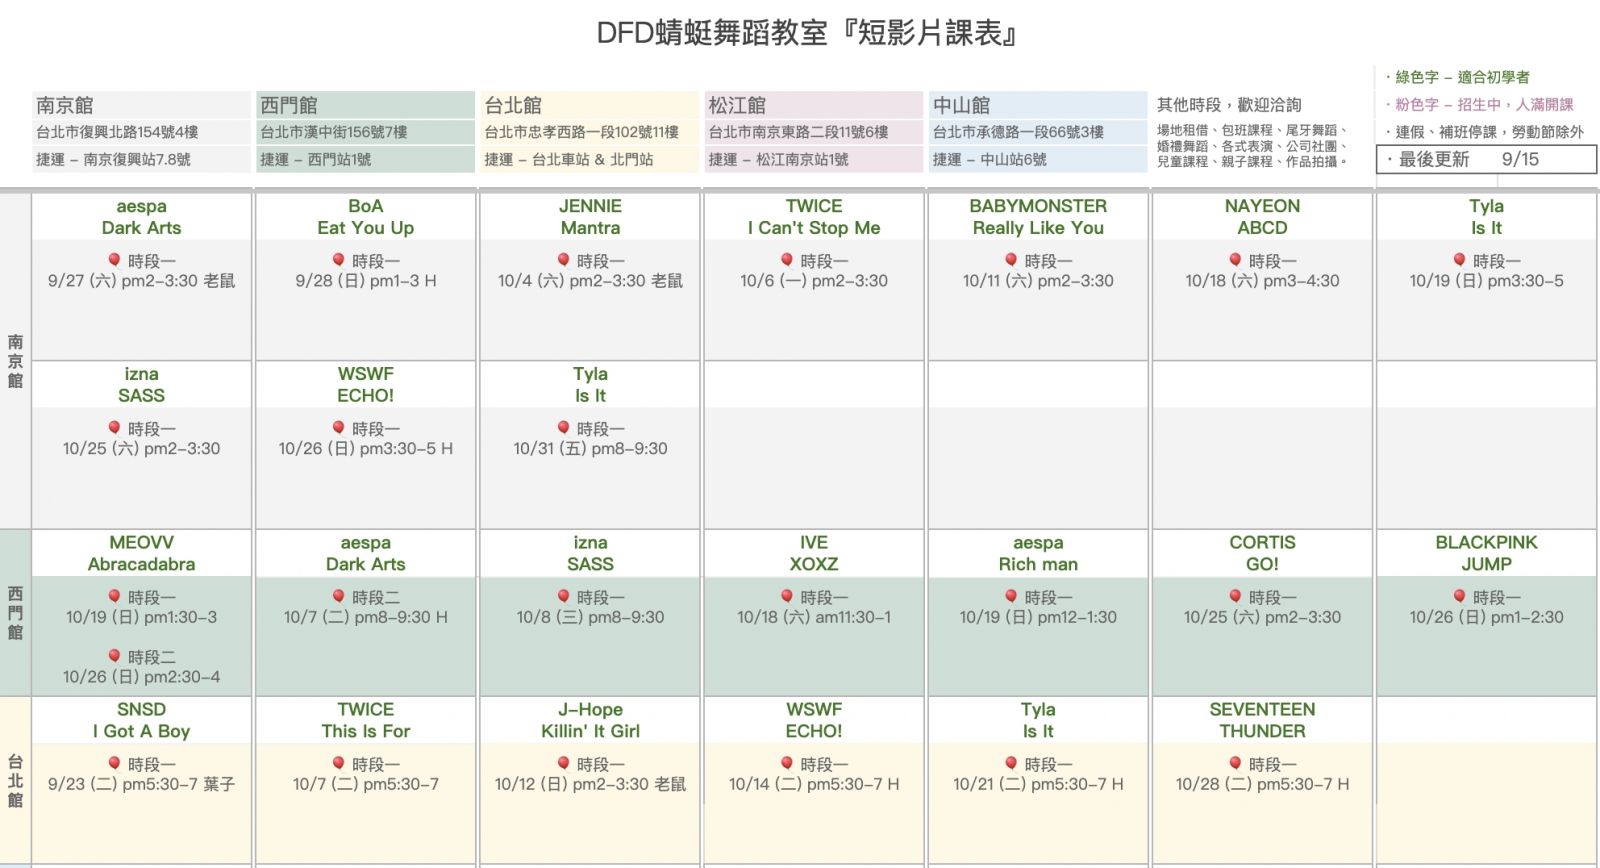The image size is (1600, 868).
Task: Click 中山館 address 承德路一段66號3樓
Action: 1018,132
